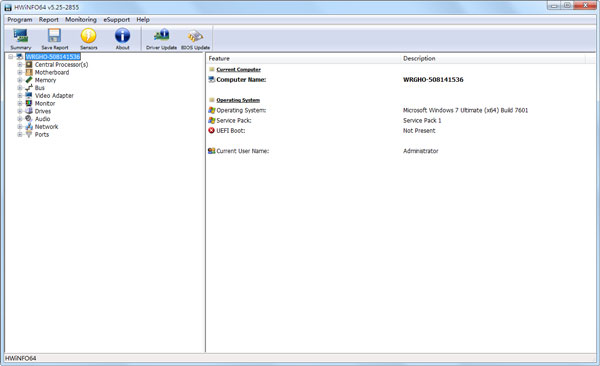Expand the Memory node
Viewport: 600px width, 366px height.
[x=20, y=80]
